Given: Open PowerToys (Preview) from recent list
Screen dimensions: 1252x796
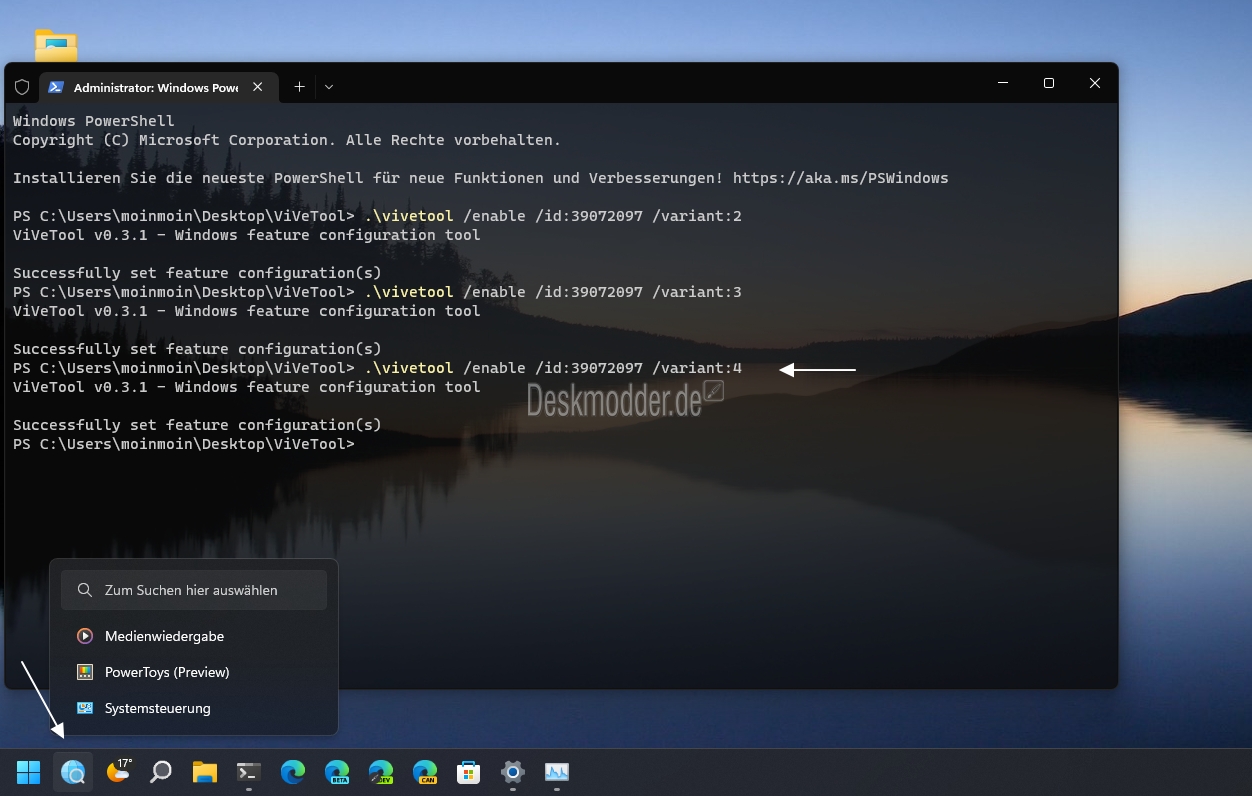Looking at the screenshot, I should coord(194,672).
